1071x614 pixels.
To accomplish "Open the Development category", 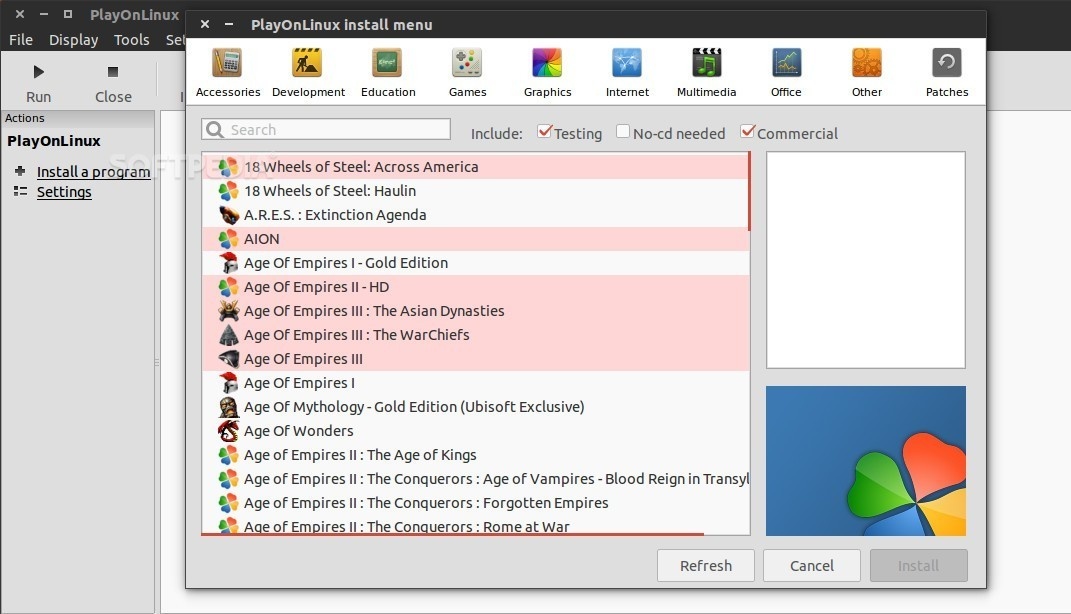I will click(308, 72).
